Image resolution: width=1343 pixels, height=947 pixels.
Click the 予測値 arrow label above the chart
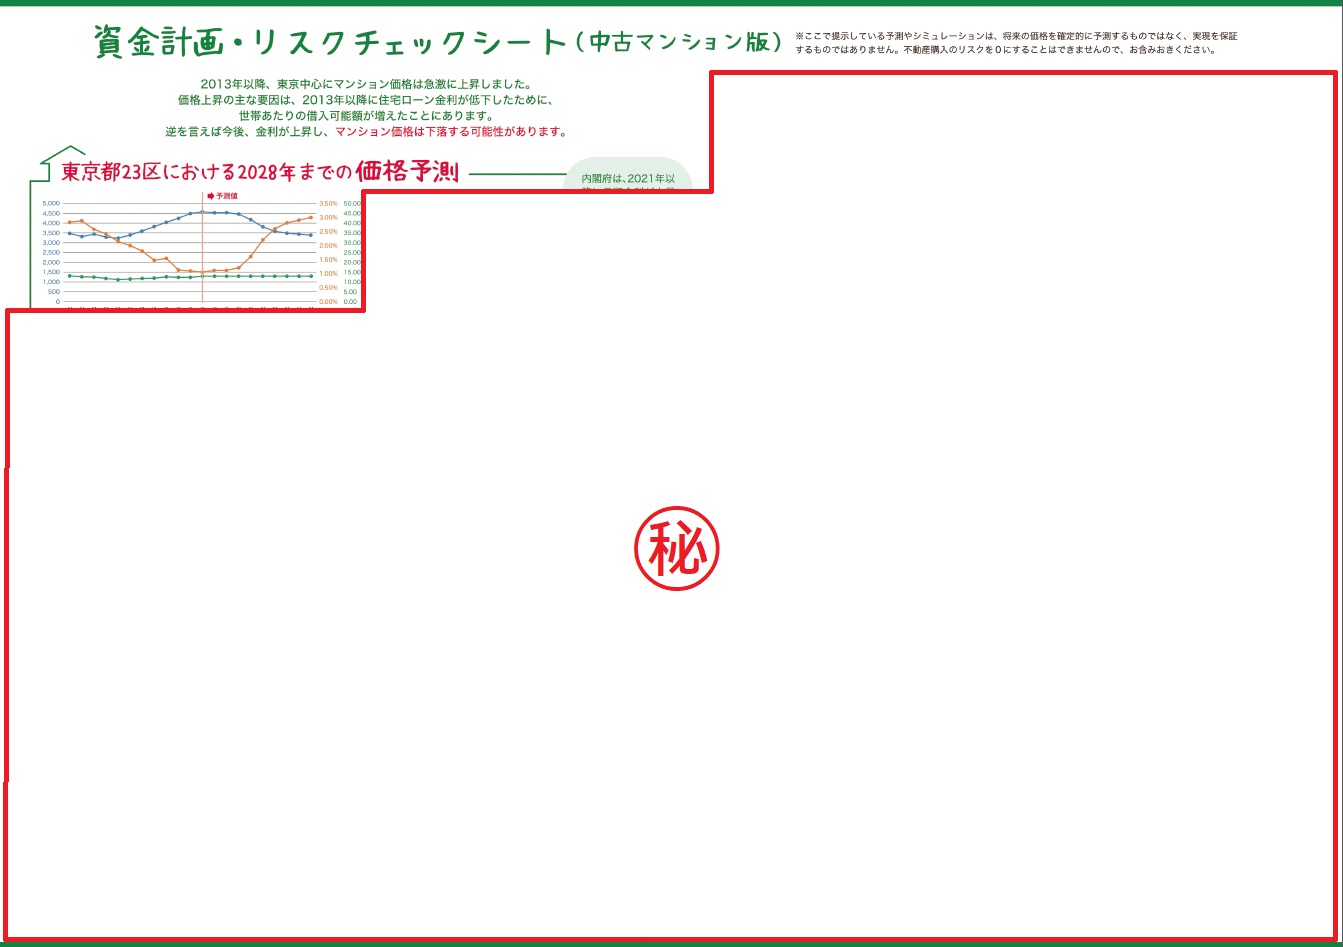coord(222,196)
